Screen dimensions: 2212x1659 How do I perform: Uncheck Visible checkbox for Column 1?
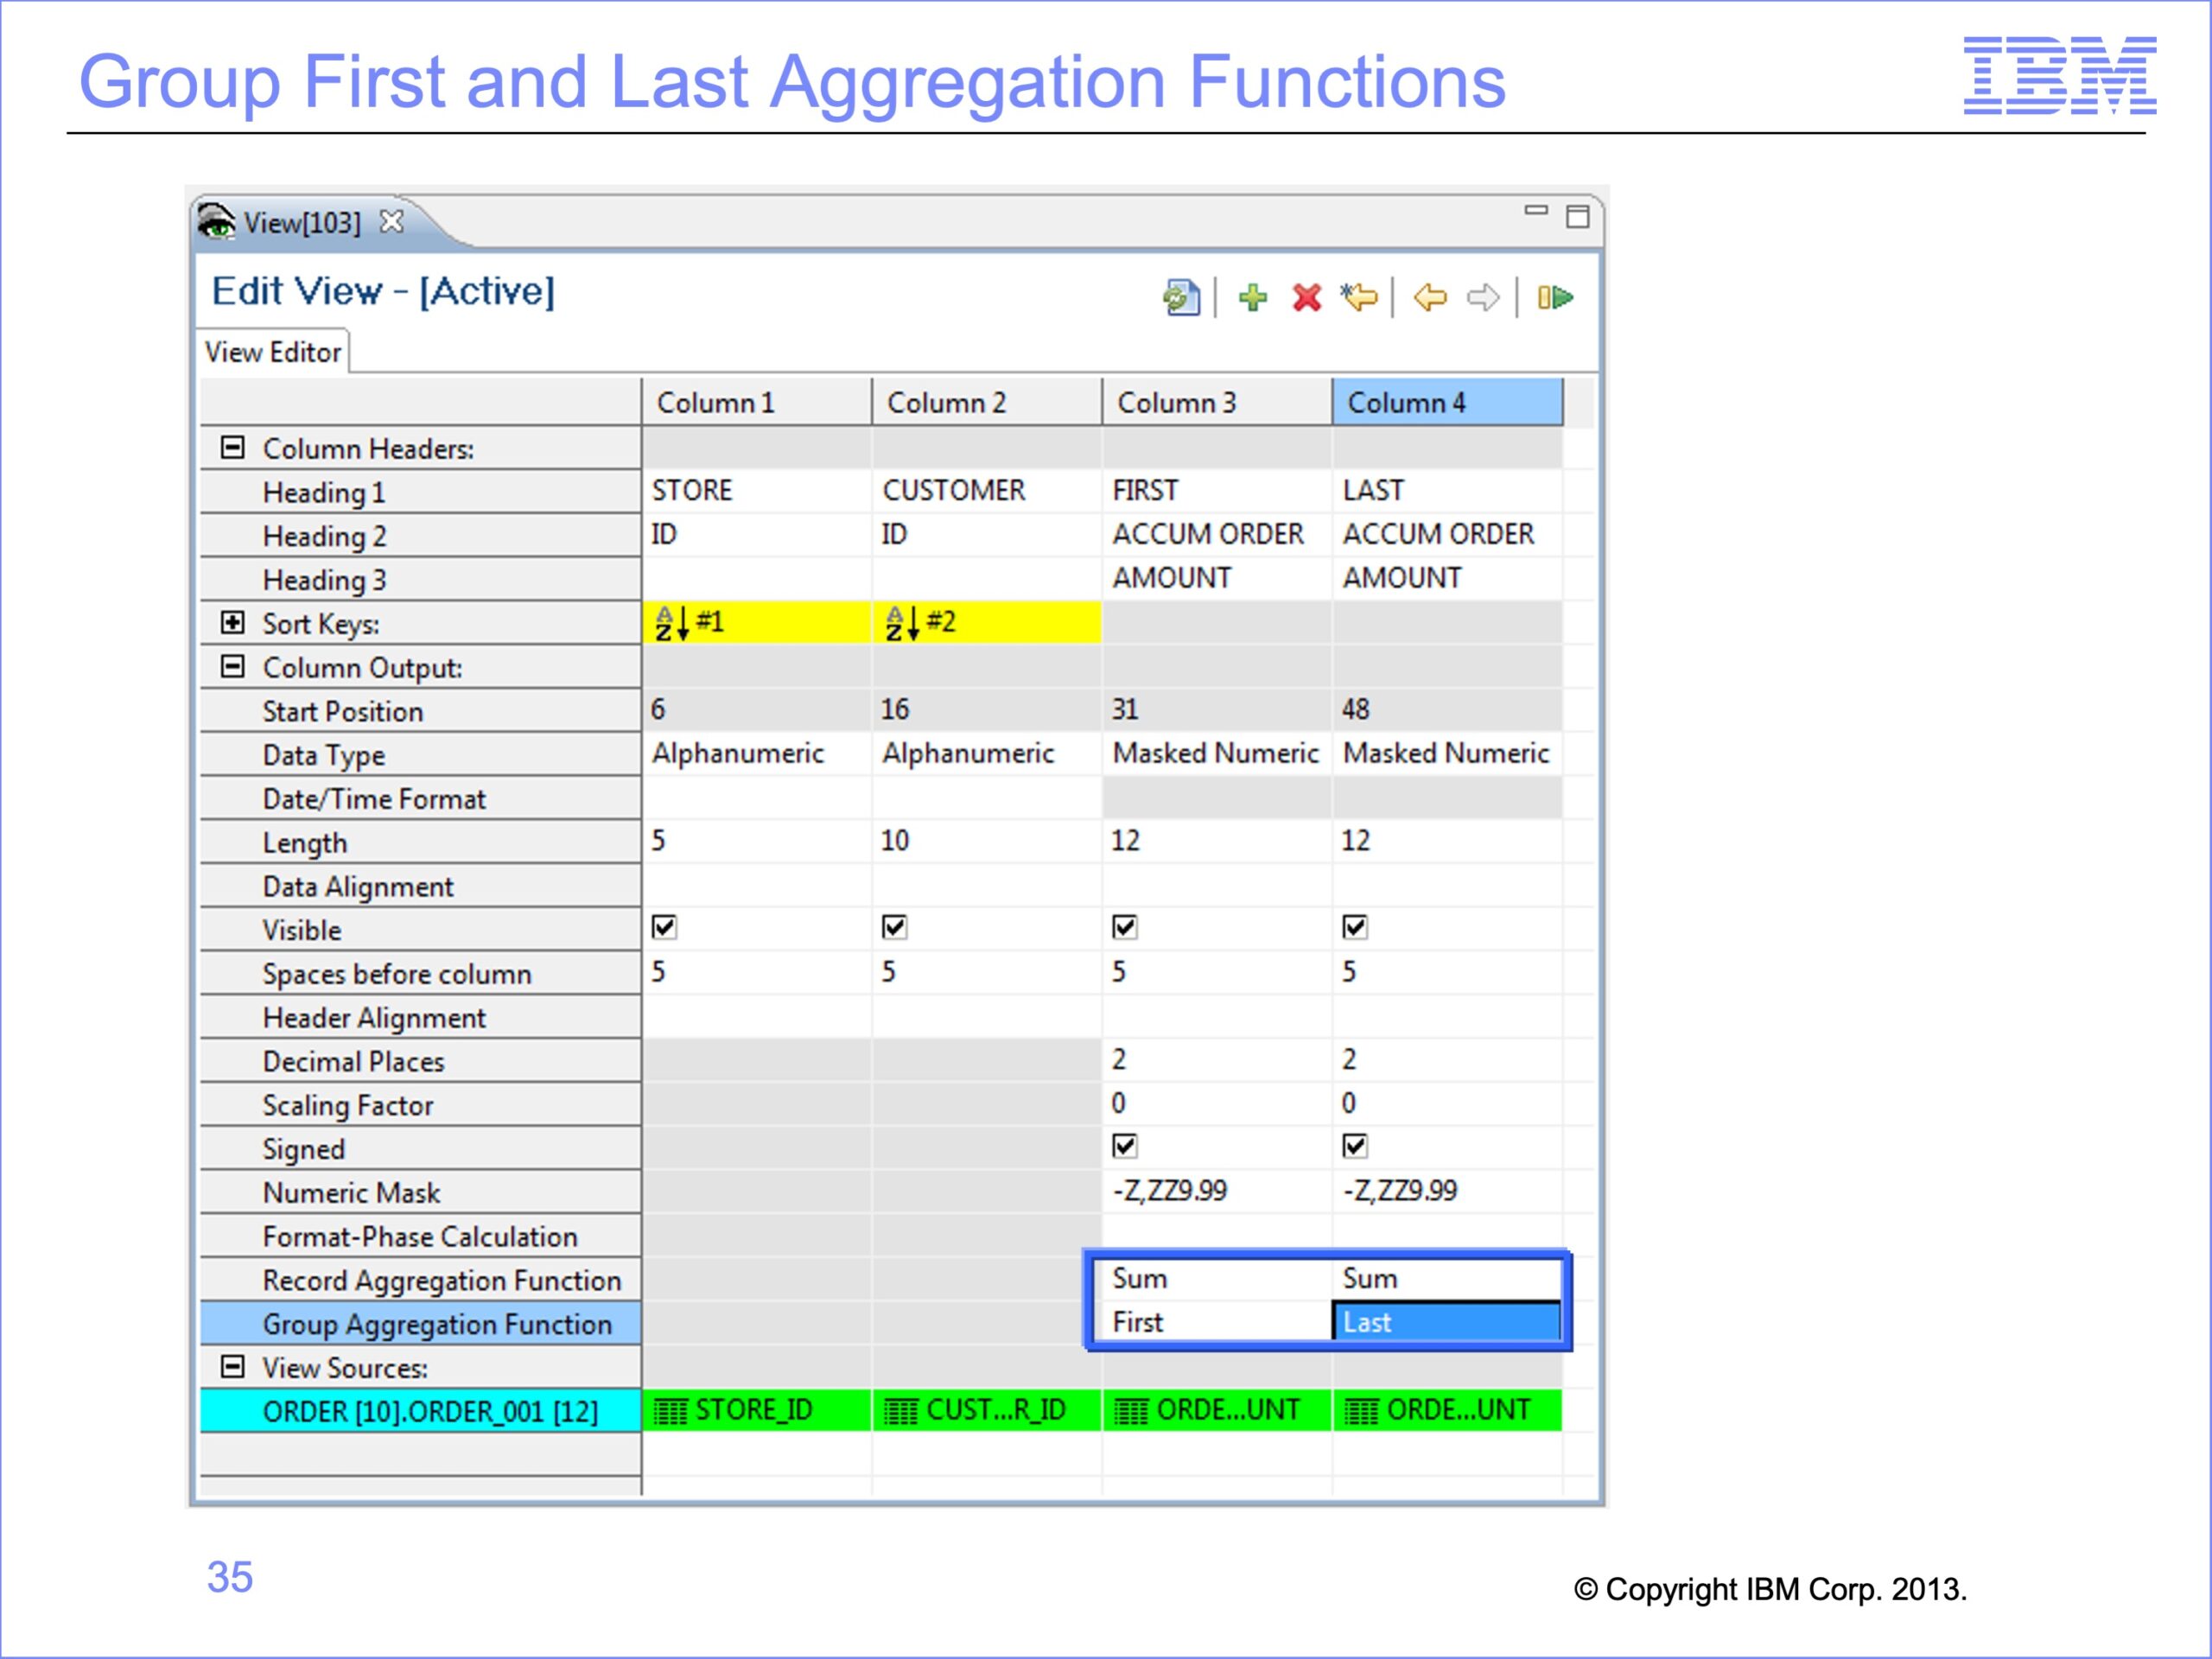pyautogui.click(x=664, y=927)
